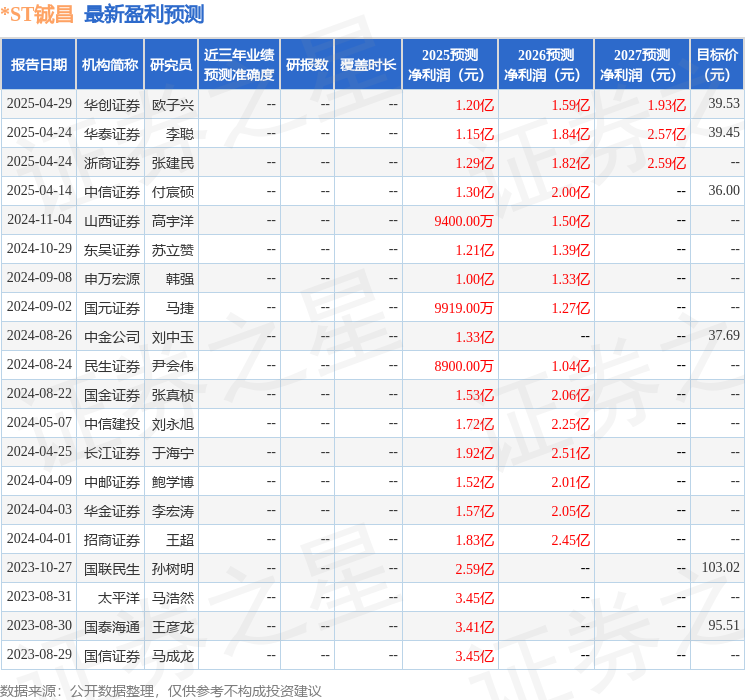This screenshot has height=700, width=745.
Task: Click the 覆盖时长 column header
Action: pos(368,65)
